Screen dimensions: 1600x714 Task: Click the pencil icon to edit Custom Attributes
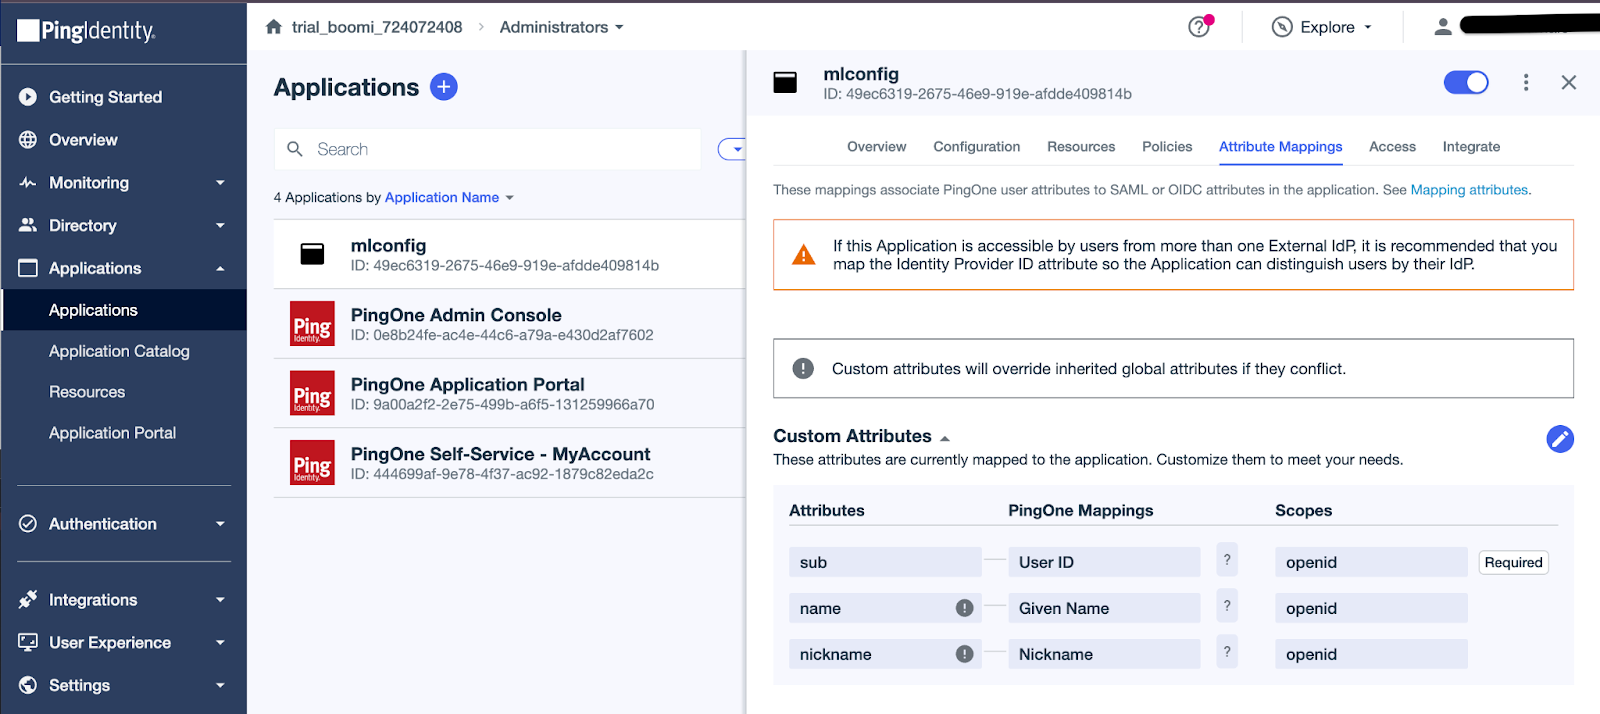(1559, 439)
